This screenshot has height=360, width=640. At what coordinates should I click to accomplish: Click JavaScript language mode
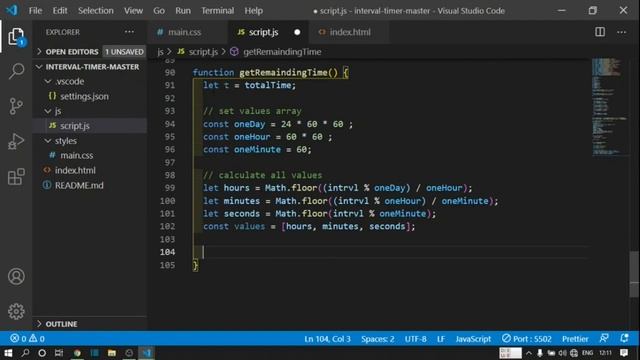coord(473,339)
